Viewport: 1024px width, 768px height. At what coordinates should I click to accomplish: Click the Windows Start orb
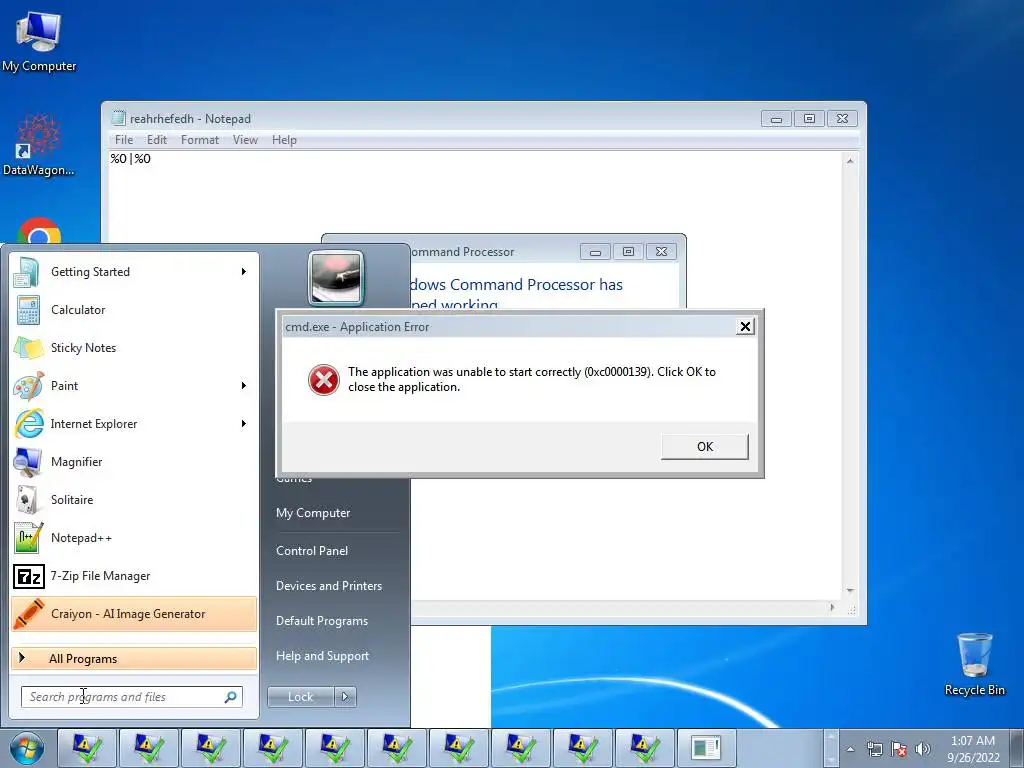[27, 748]
